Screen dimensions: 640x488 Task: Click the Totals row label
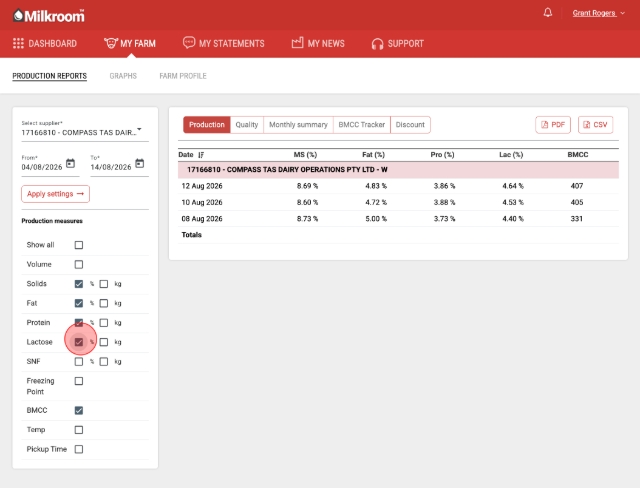click(x=191, y=235)
